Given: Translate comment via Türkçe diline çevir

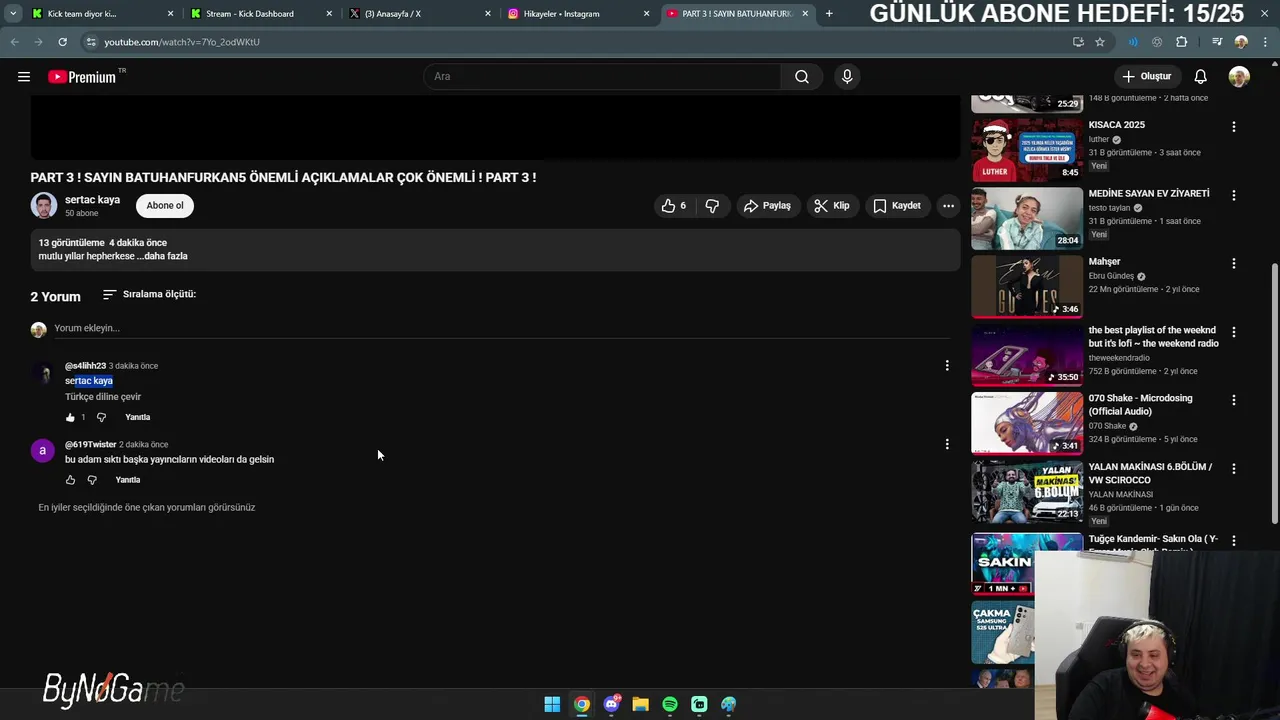Looking at the screenshot, I should coord(103,397).
